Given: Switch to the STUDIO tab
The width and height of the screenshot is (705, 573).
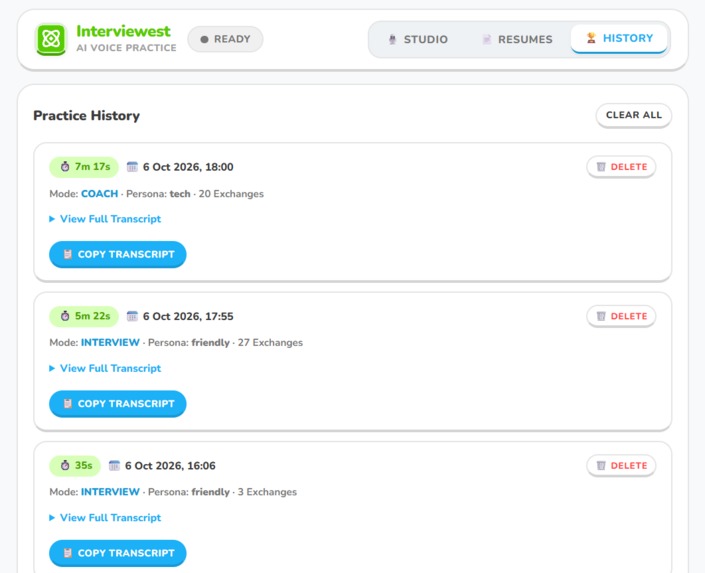Looking at the screenshot, I should pyautogui.click(x=418, y=39).
